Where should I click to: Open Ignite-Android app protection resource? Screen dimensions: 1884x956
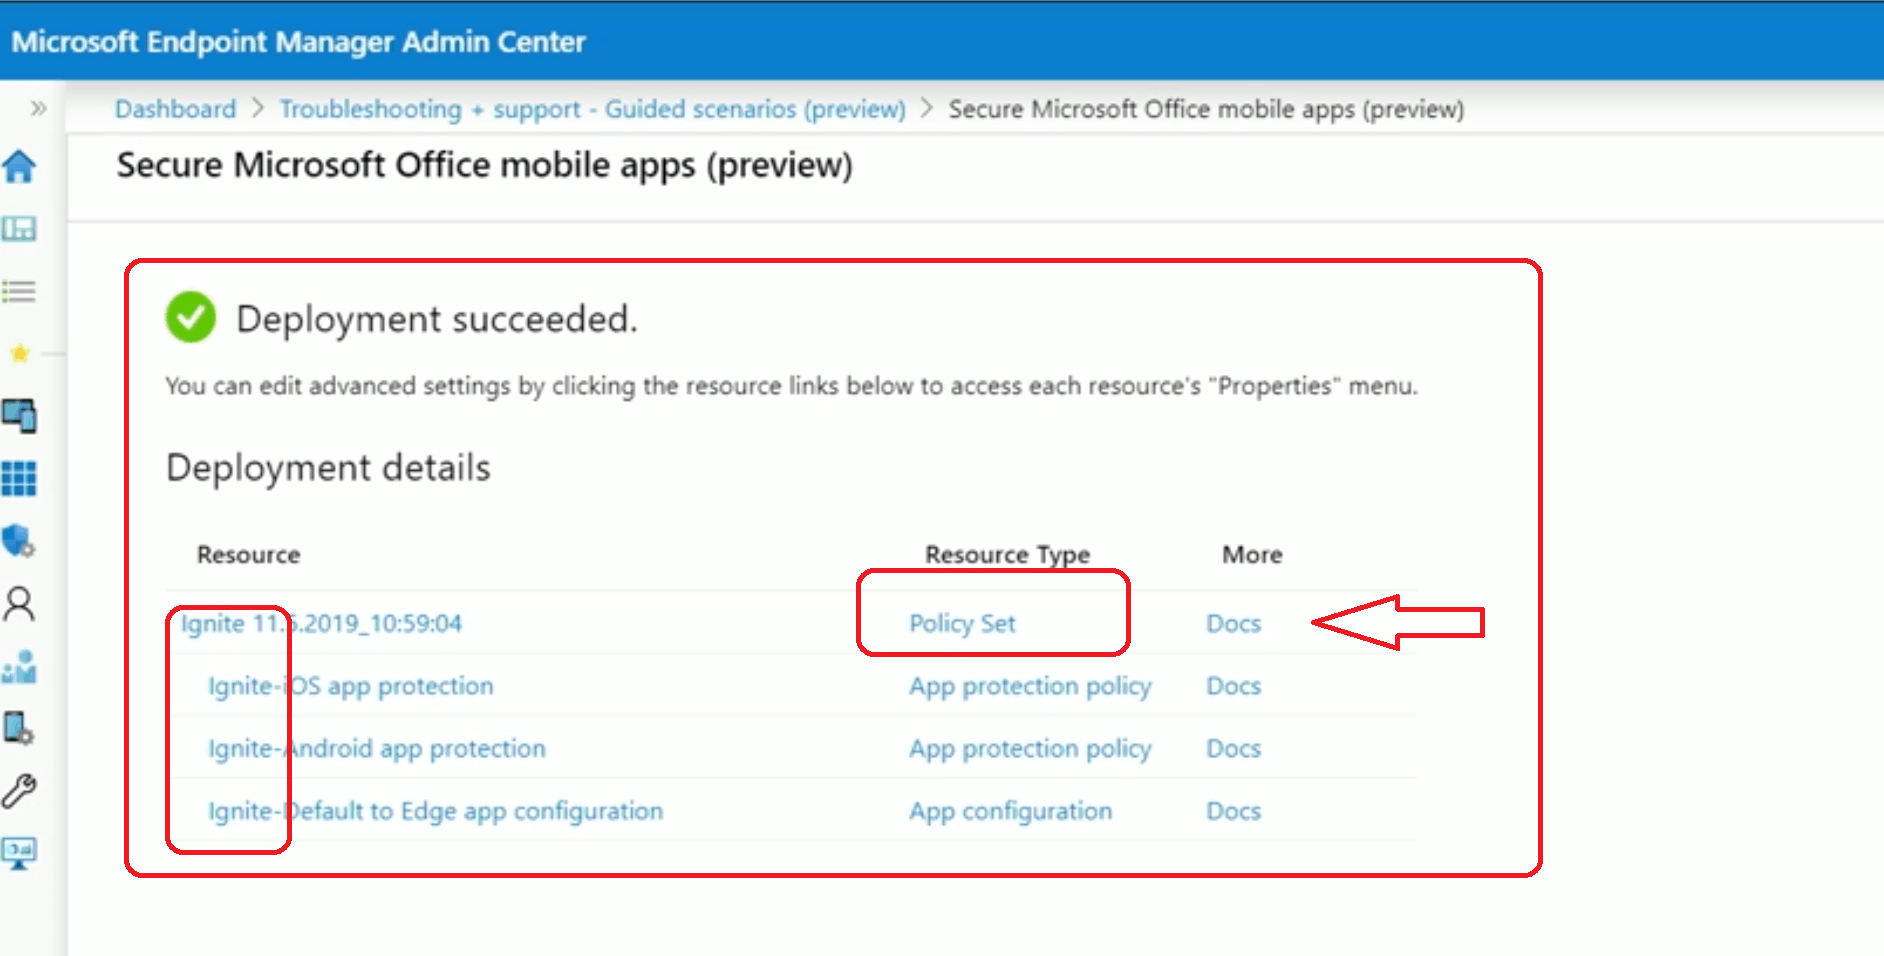376,748
